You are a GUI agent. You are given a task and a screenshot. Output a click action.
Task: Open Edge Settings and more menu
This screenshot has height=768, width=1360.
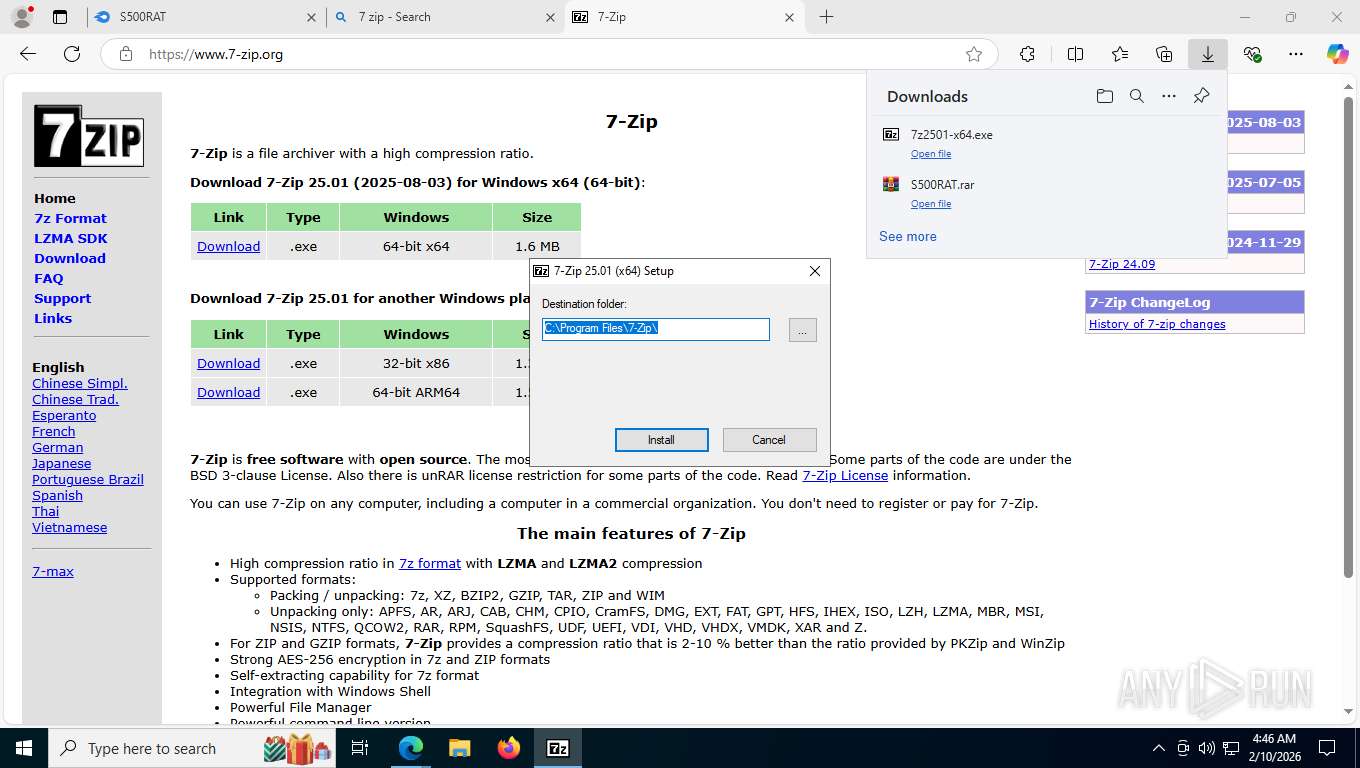click(1296, 54)
